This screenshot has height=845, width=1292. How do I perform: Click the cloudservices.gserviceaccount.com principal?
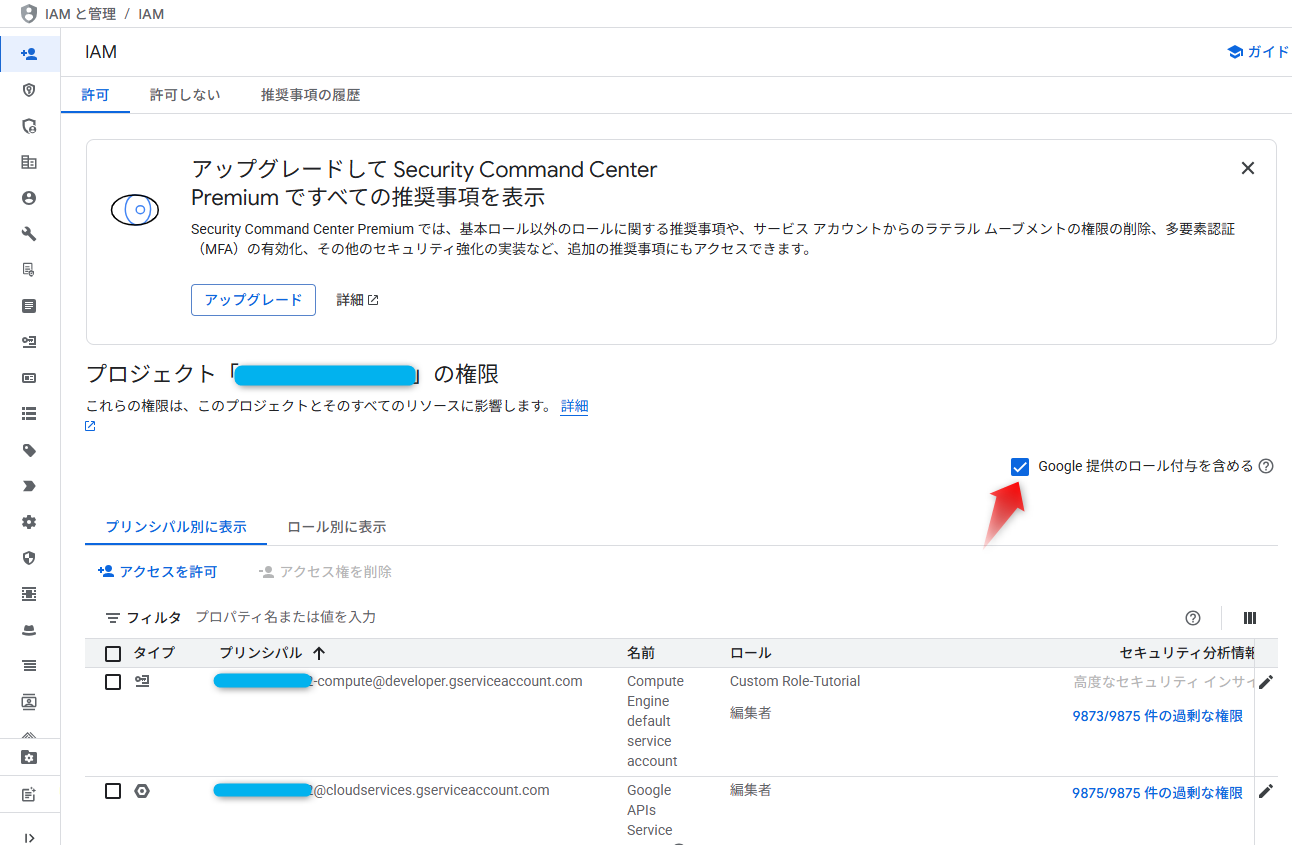(x=382, y=790)
